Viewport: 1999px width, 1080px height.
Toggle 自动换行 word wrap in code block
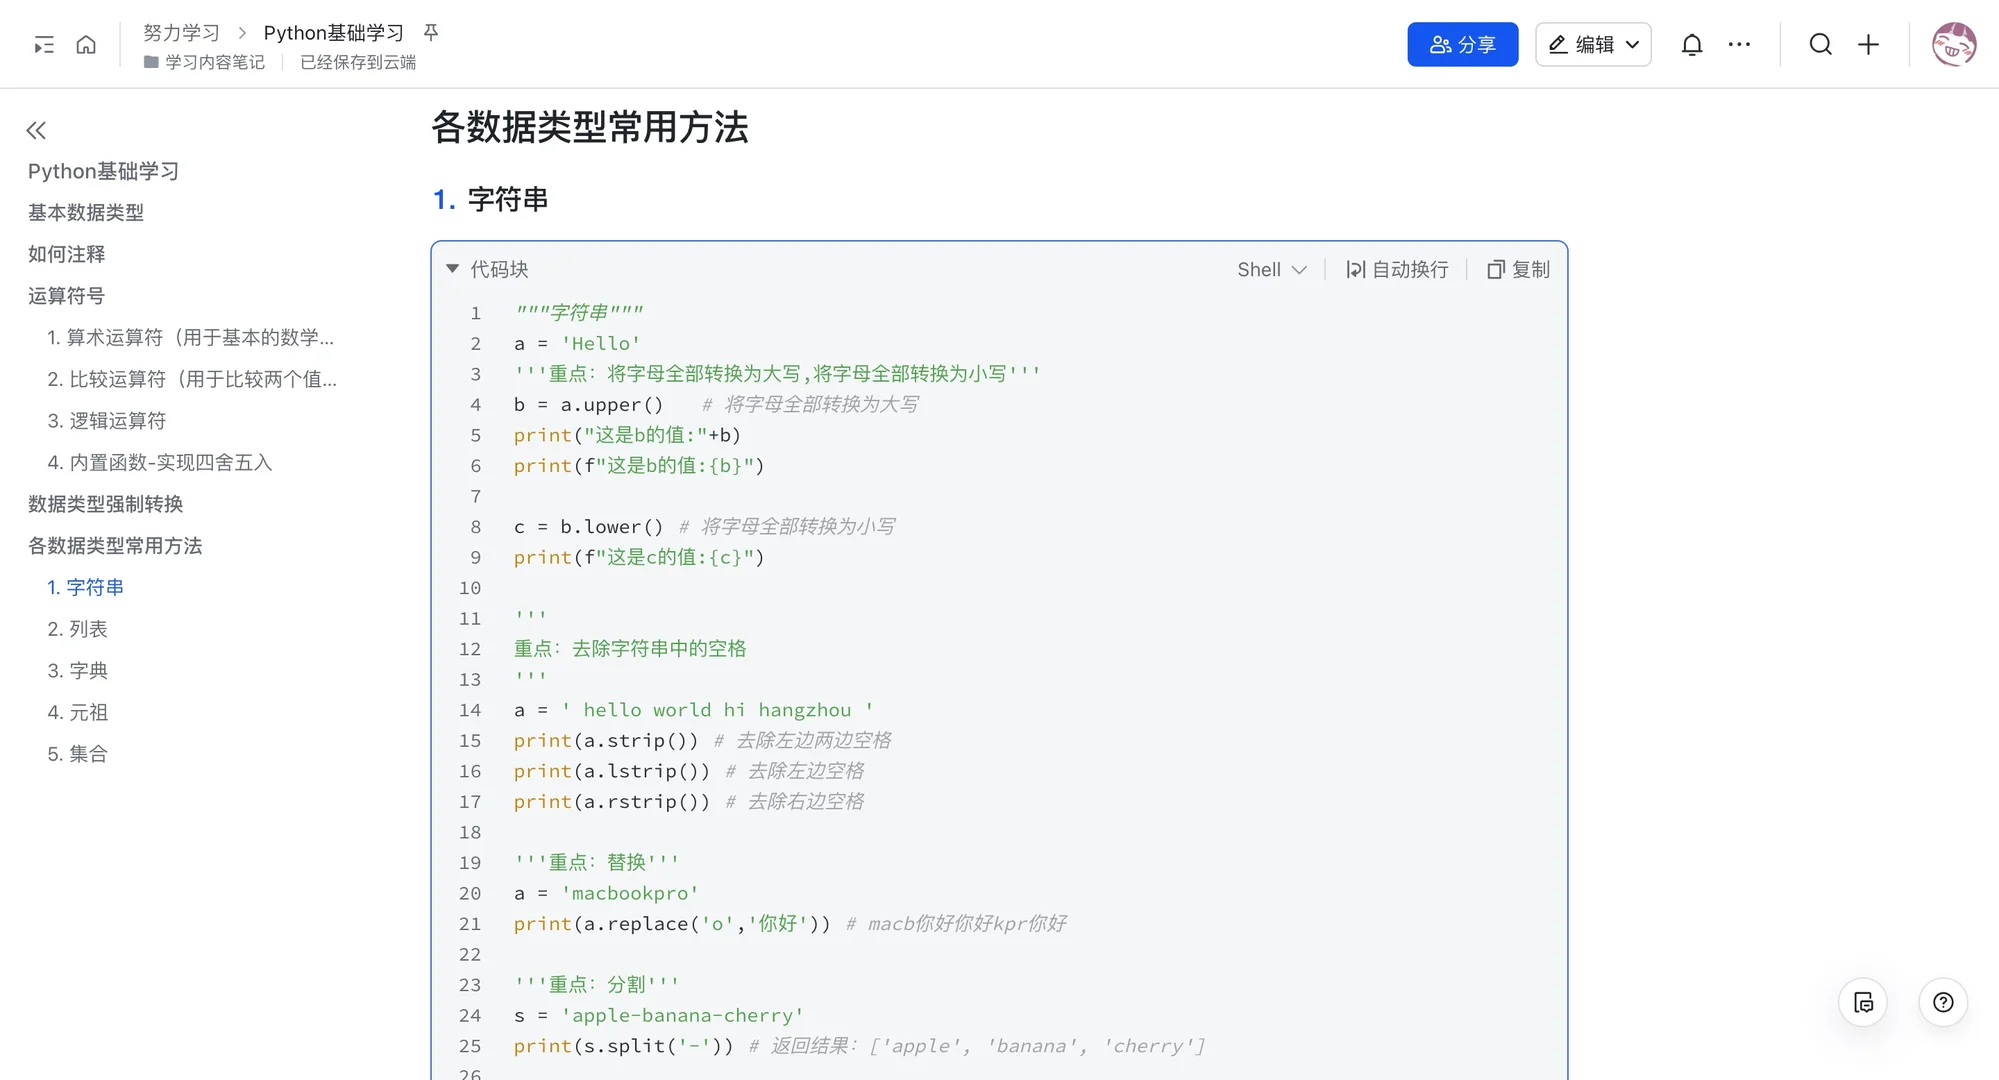(x=1396, y=269)
